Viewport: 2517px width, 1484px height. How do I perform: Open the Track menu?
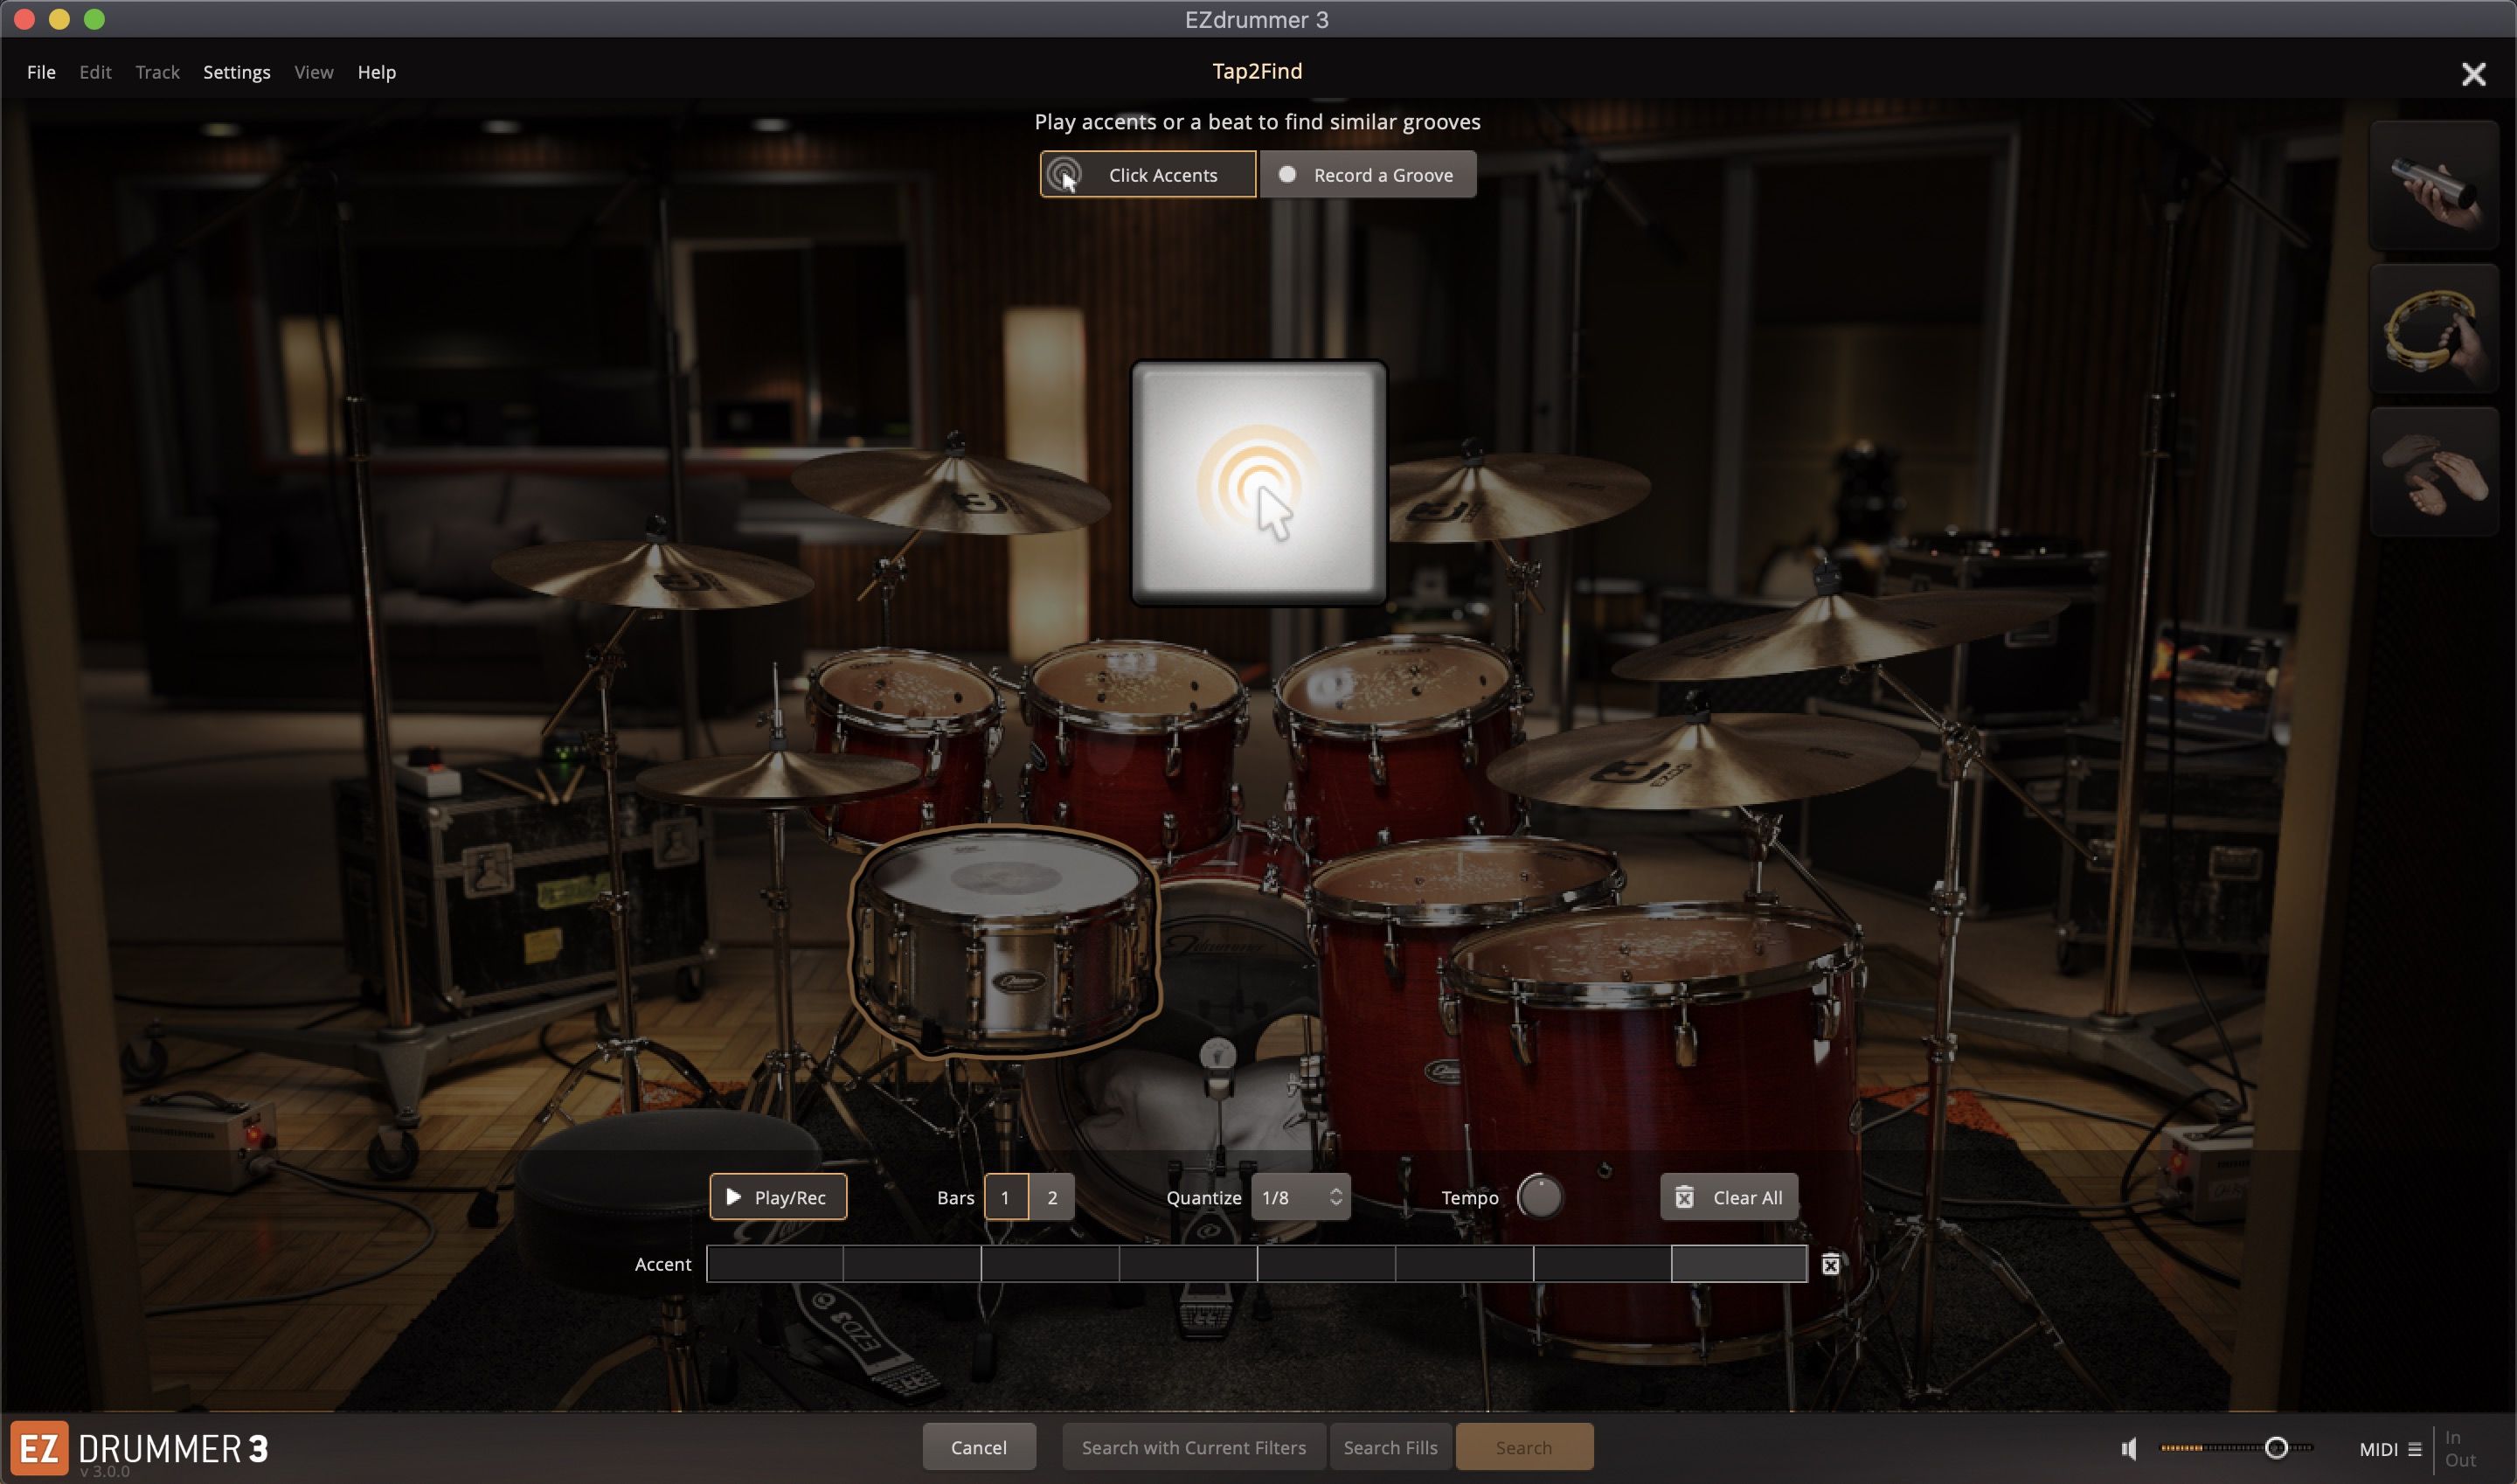(157, 72)
